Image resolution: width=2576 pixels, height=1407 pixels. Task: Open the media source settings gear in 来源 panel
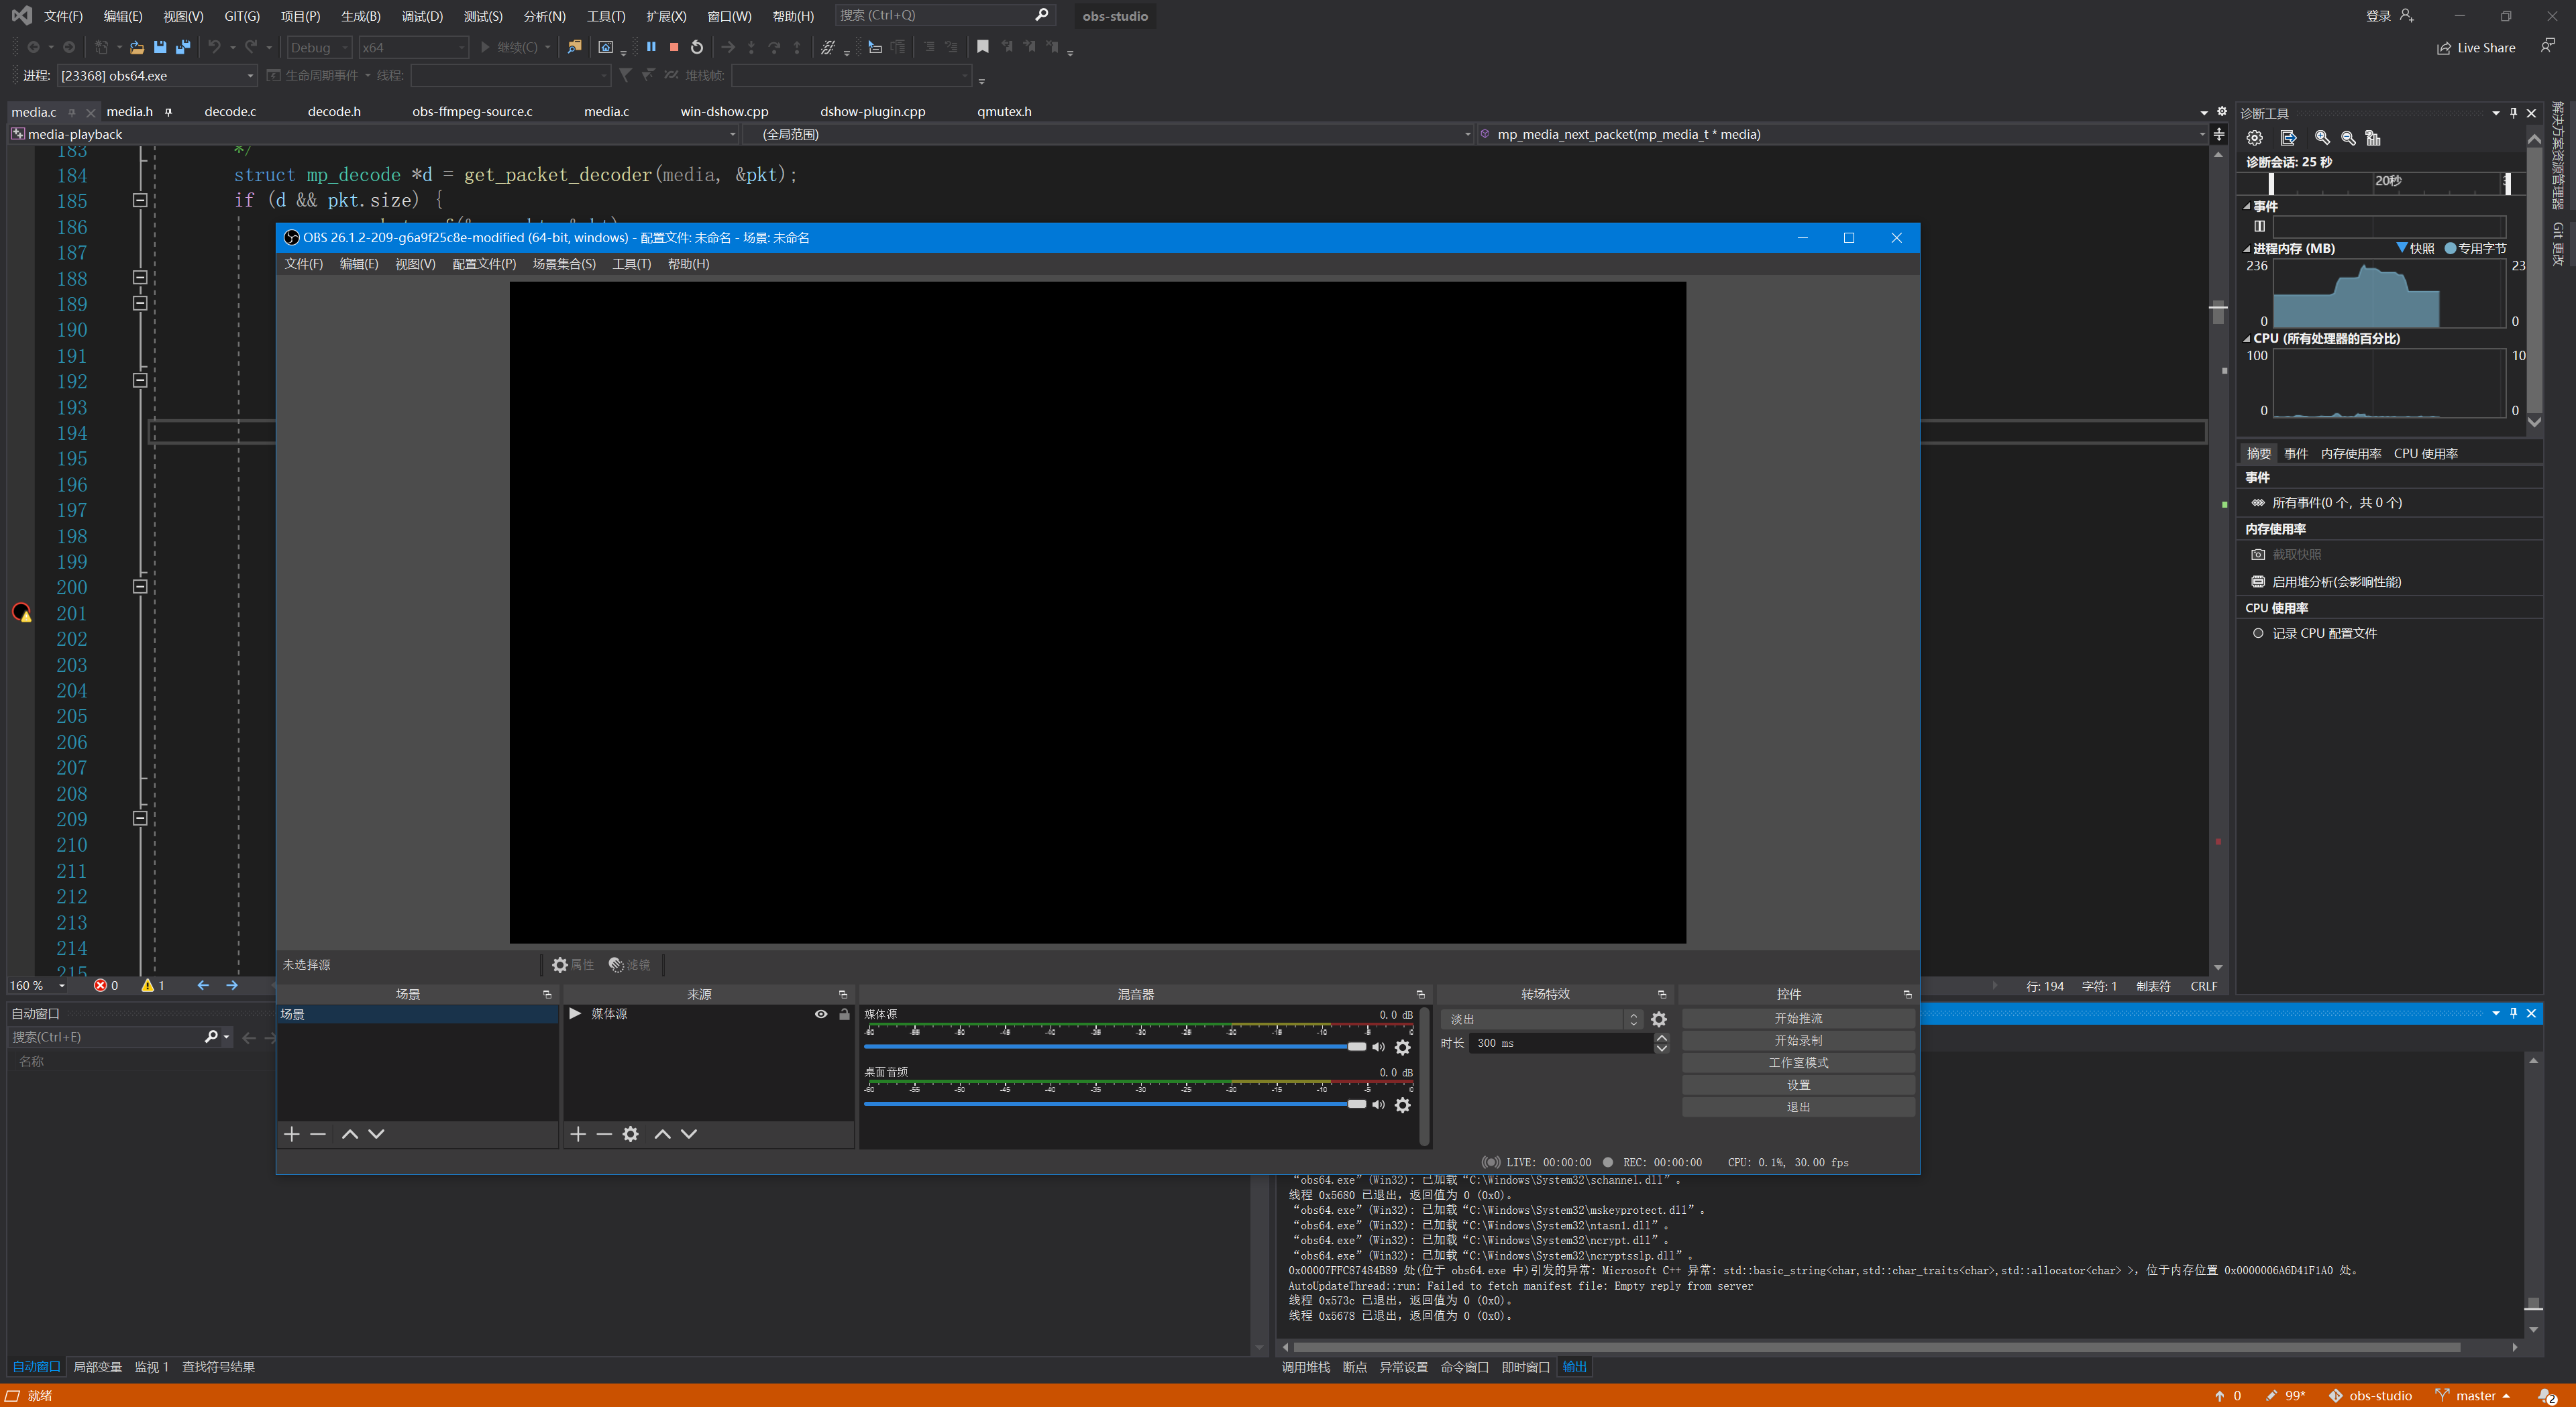click(x=630, y=1134)
